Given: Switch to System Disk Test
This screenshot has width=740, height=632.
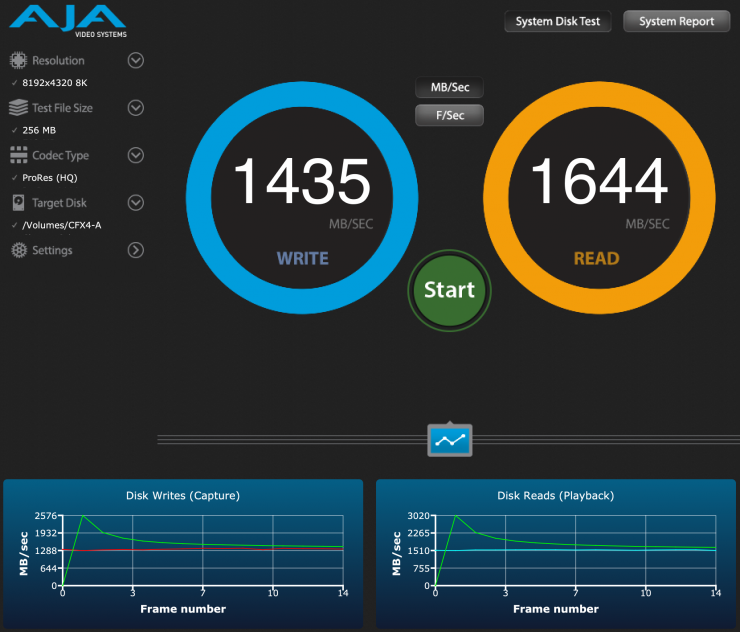Looking at the screenshot, I should [x=557, y=22].
